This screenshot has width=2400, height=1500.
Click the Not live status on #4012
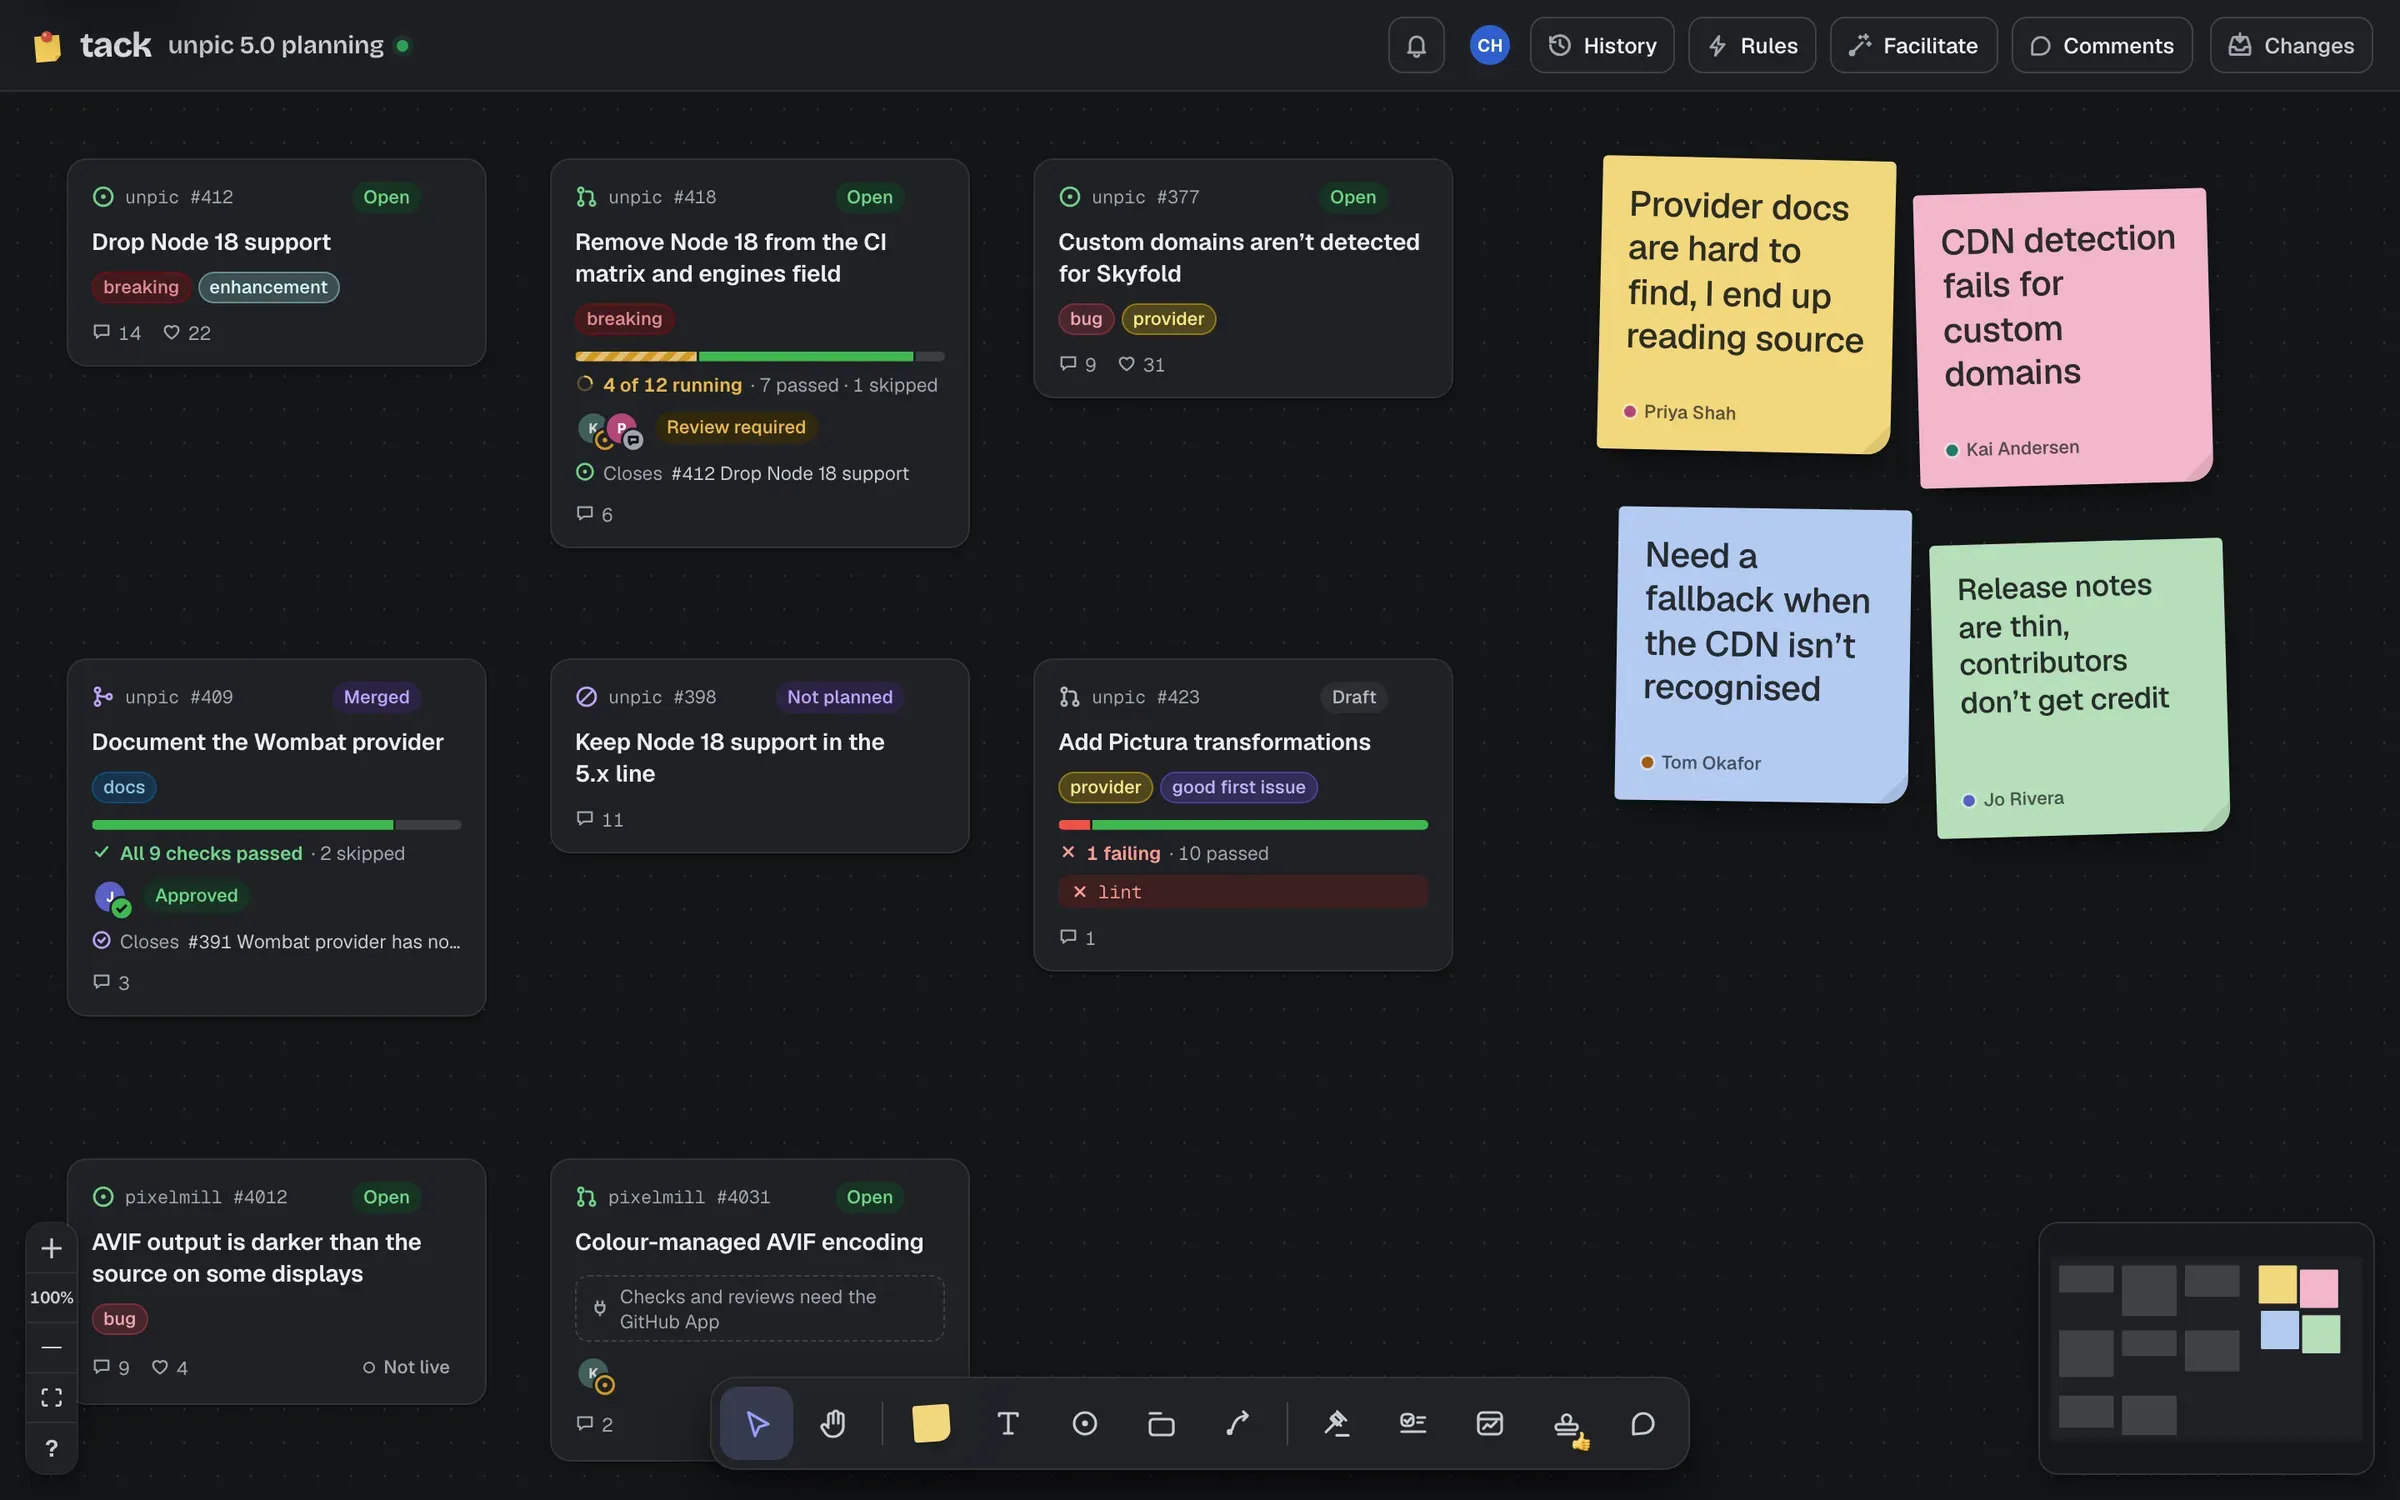click(x=406, y=1367)
